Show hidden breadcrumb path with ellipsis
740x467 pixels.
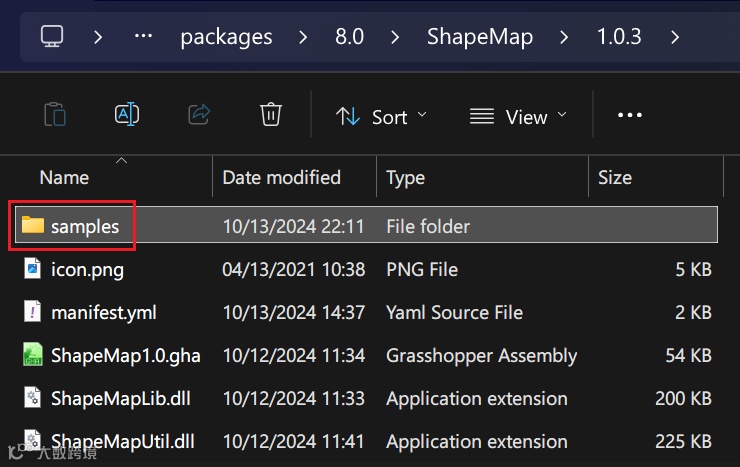coord(143,37)
